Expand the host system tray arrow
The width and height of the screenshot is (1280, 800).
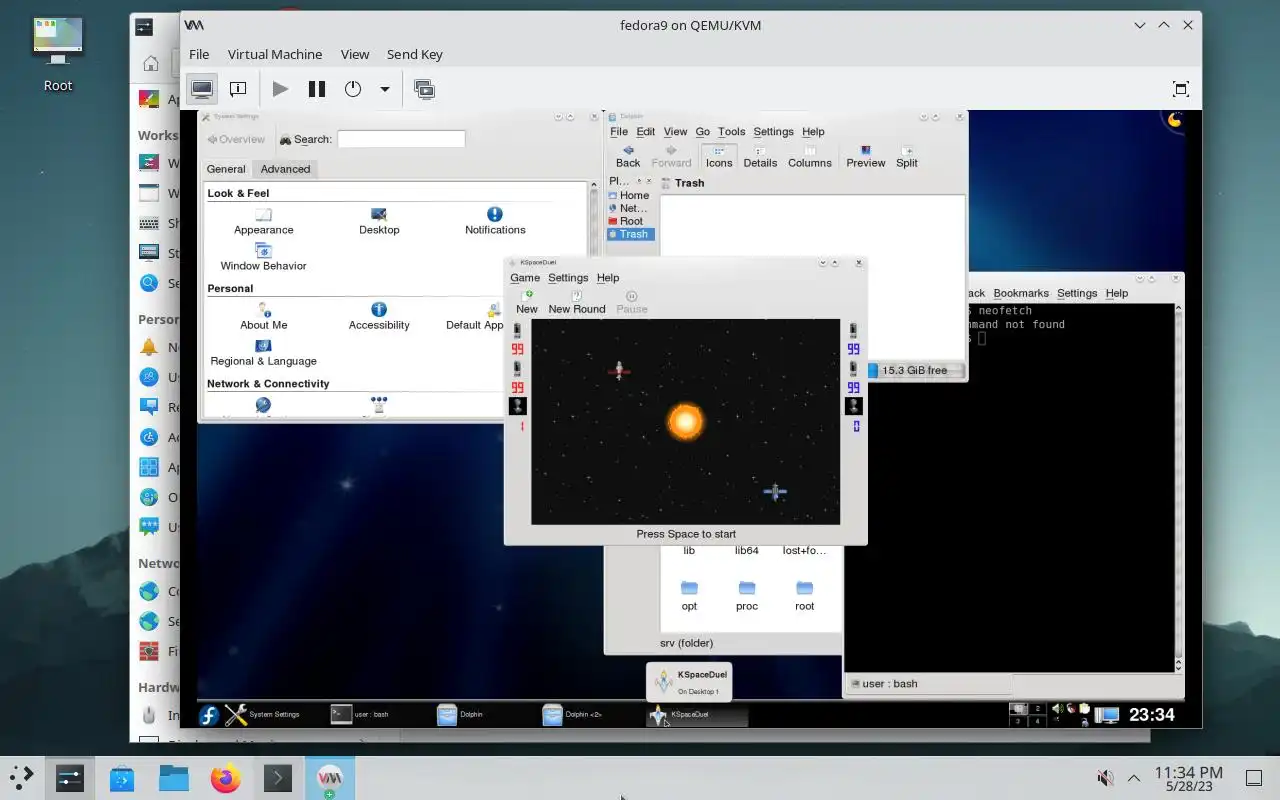[x=1134, y=778]
